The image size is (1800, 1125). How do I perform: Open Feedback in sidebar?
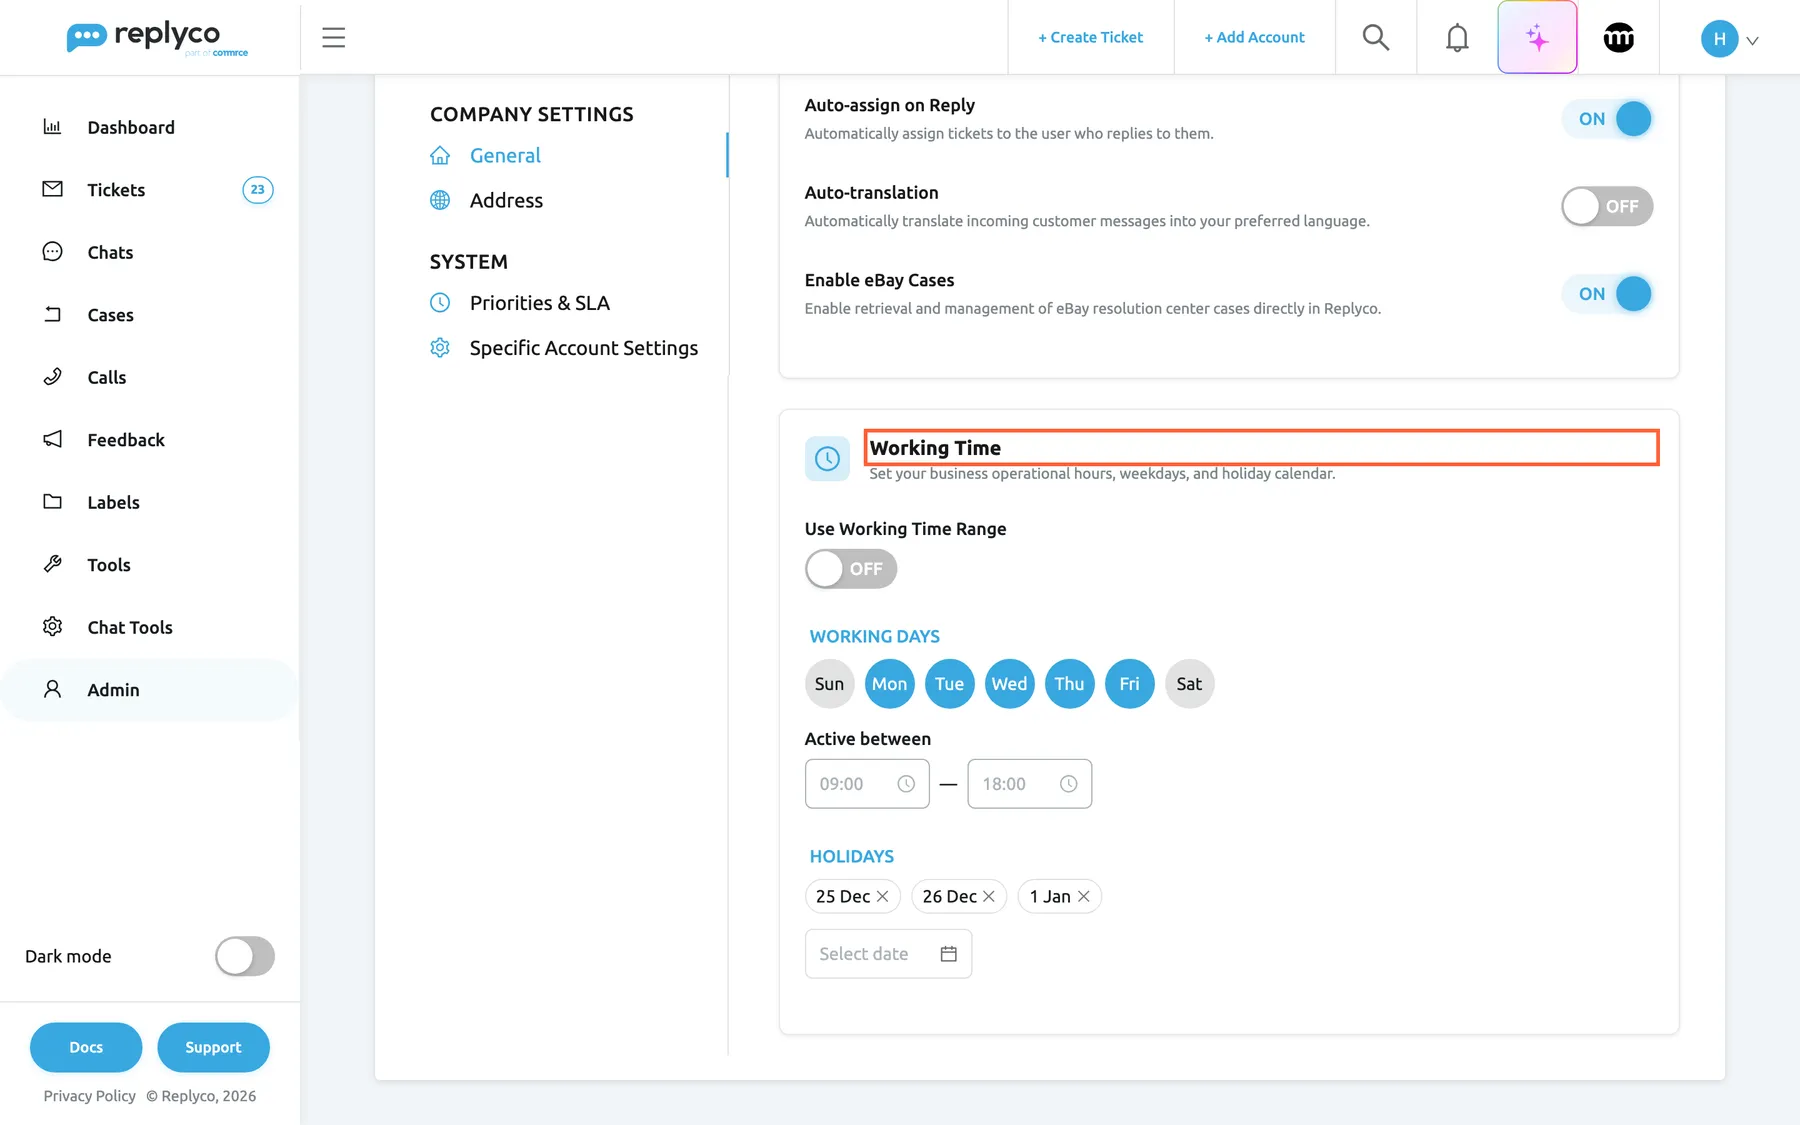point(150,440)
